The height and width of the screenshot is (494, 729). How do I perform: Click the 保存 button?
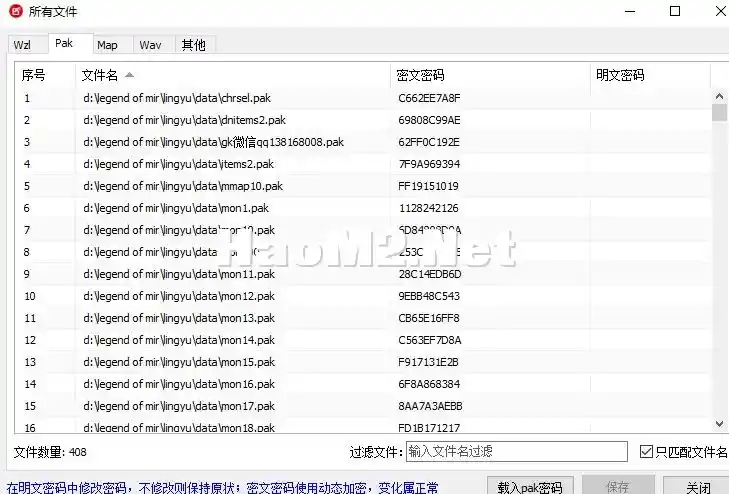[618, 486]
